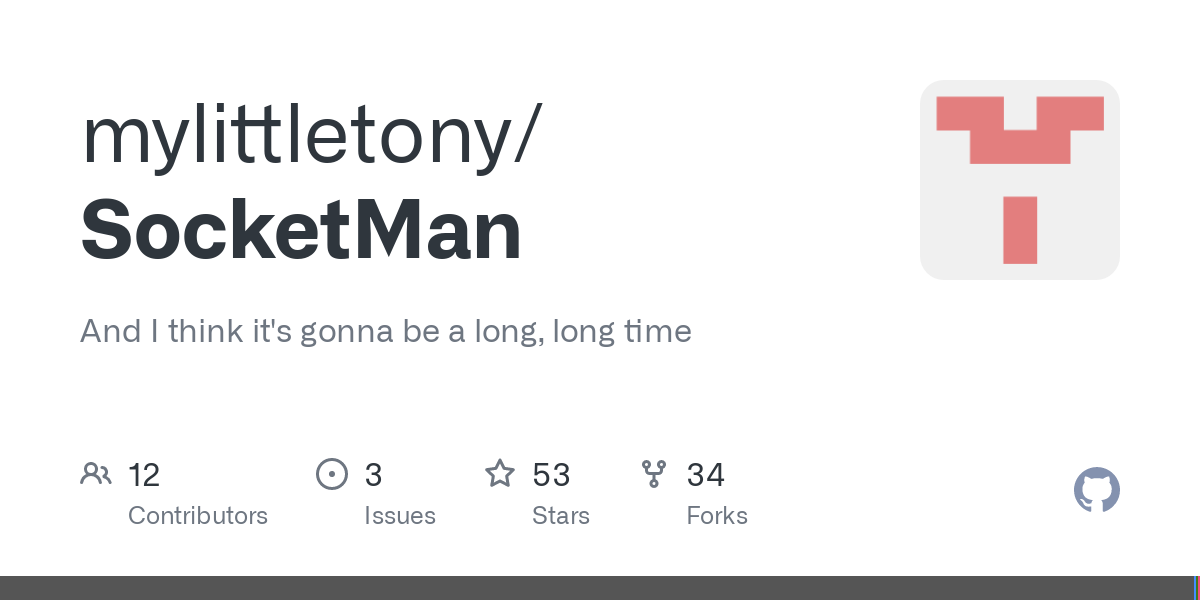Viewport: 1200px width, 600px height.
Task: Click the Contributors people icon
Action: click(96, 474)
